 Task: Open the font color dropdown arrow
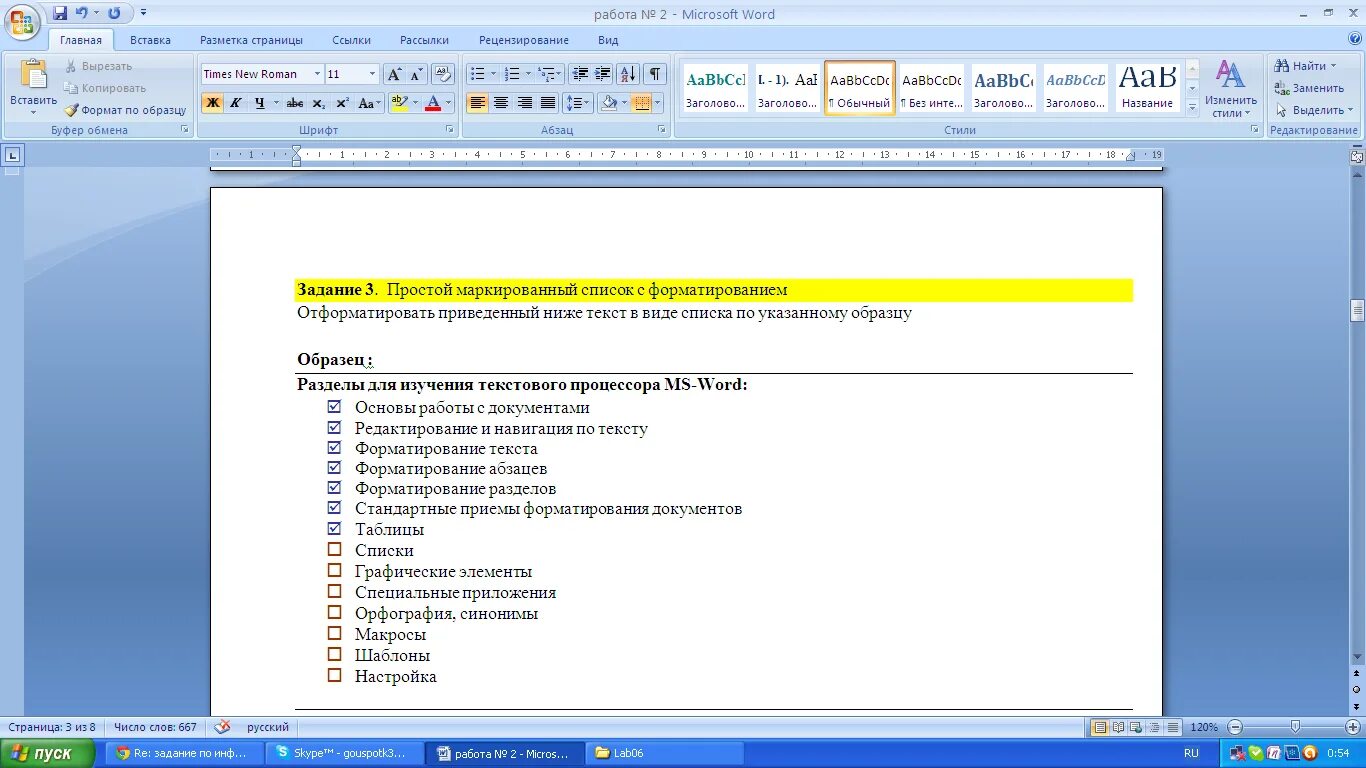(449, 103)
